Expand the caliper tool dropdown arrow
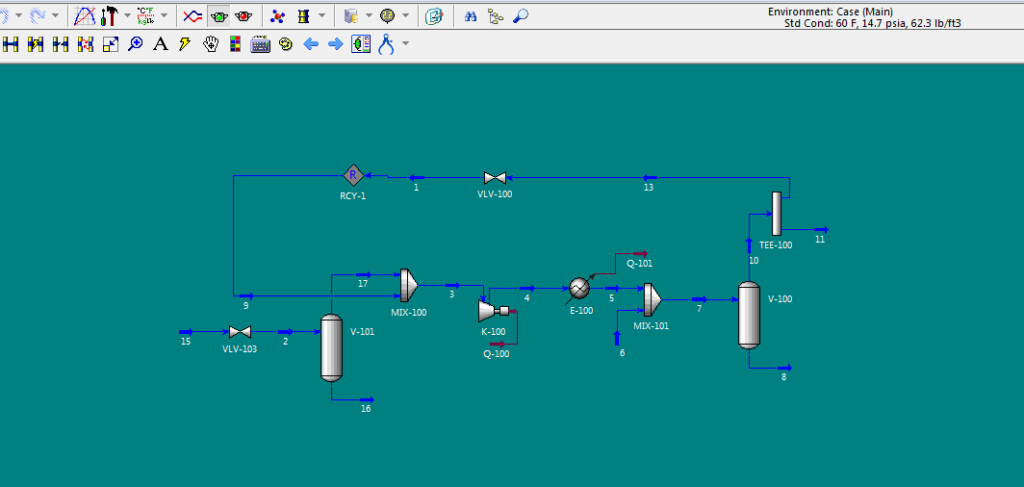 click(x=406, y=44)
